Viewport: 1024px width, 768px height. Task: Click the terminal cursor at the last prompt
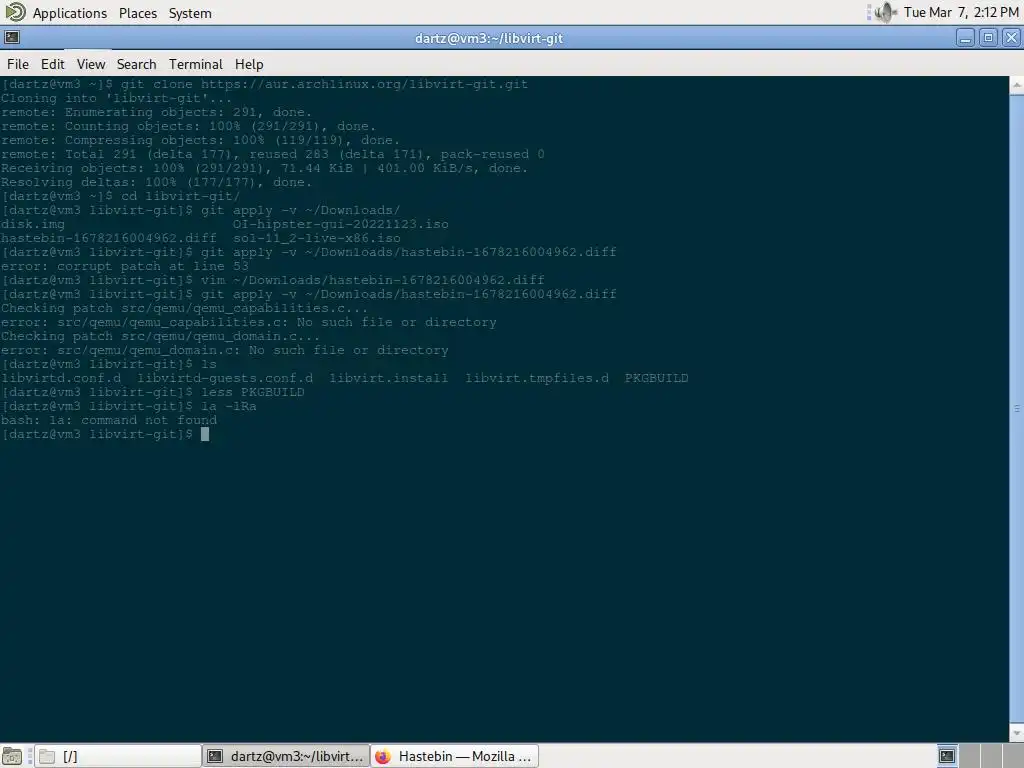205,434
